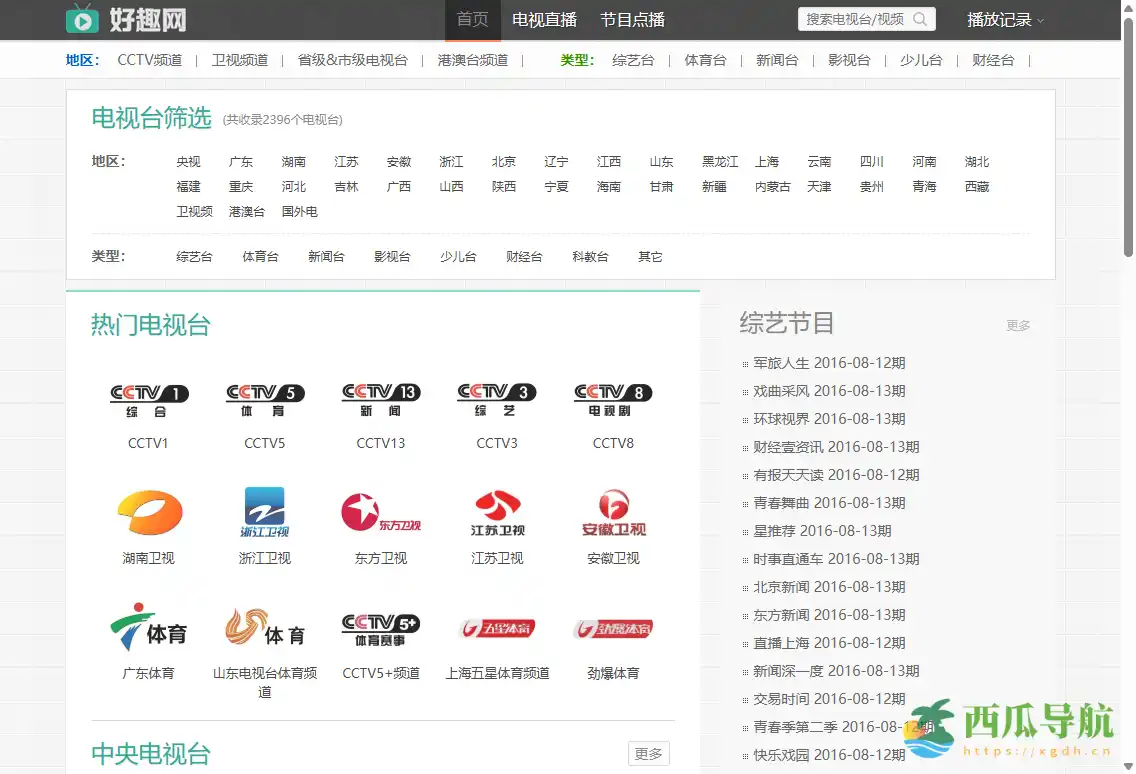Click the CCTV13 news channel logo
The image size is (1136, 774).
[x=380, y=396]
